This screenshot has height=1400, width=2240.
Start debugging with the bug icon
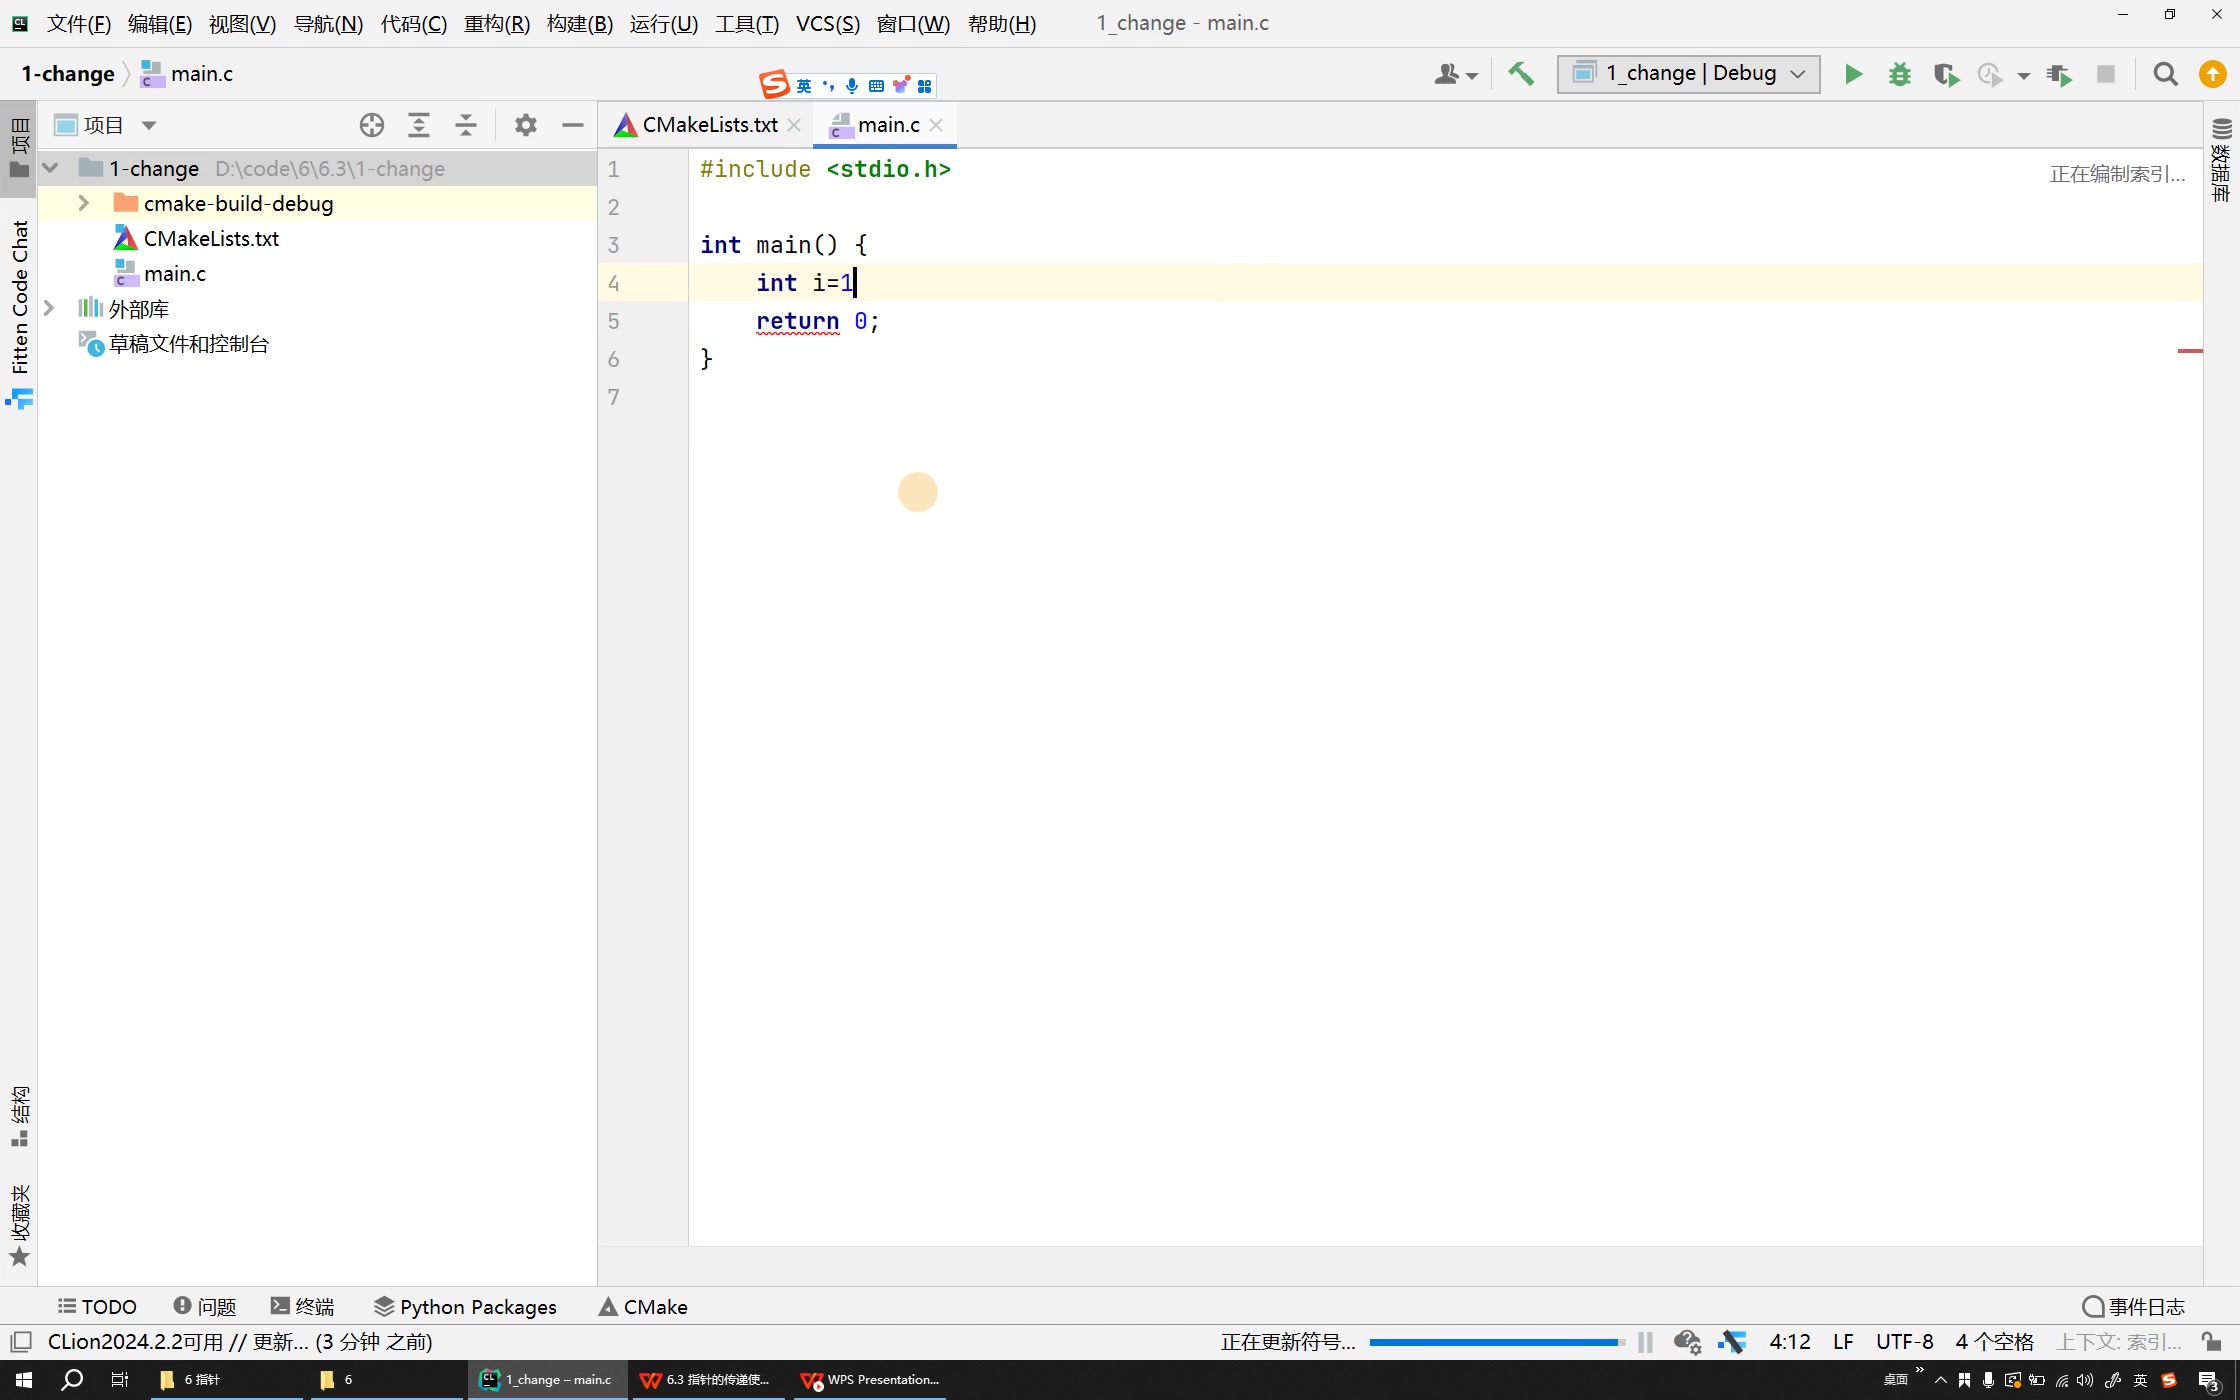point(1899,74)
